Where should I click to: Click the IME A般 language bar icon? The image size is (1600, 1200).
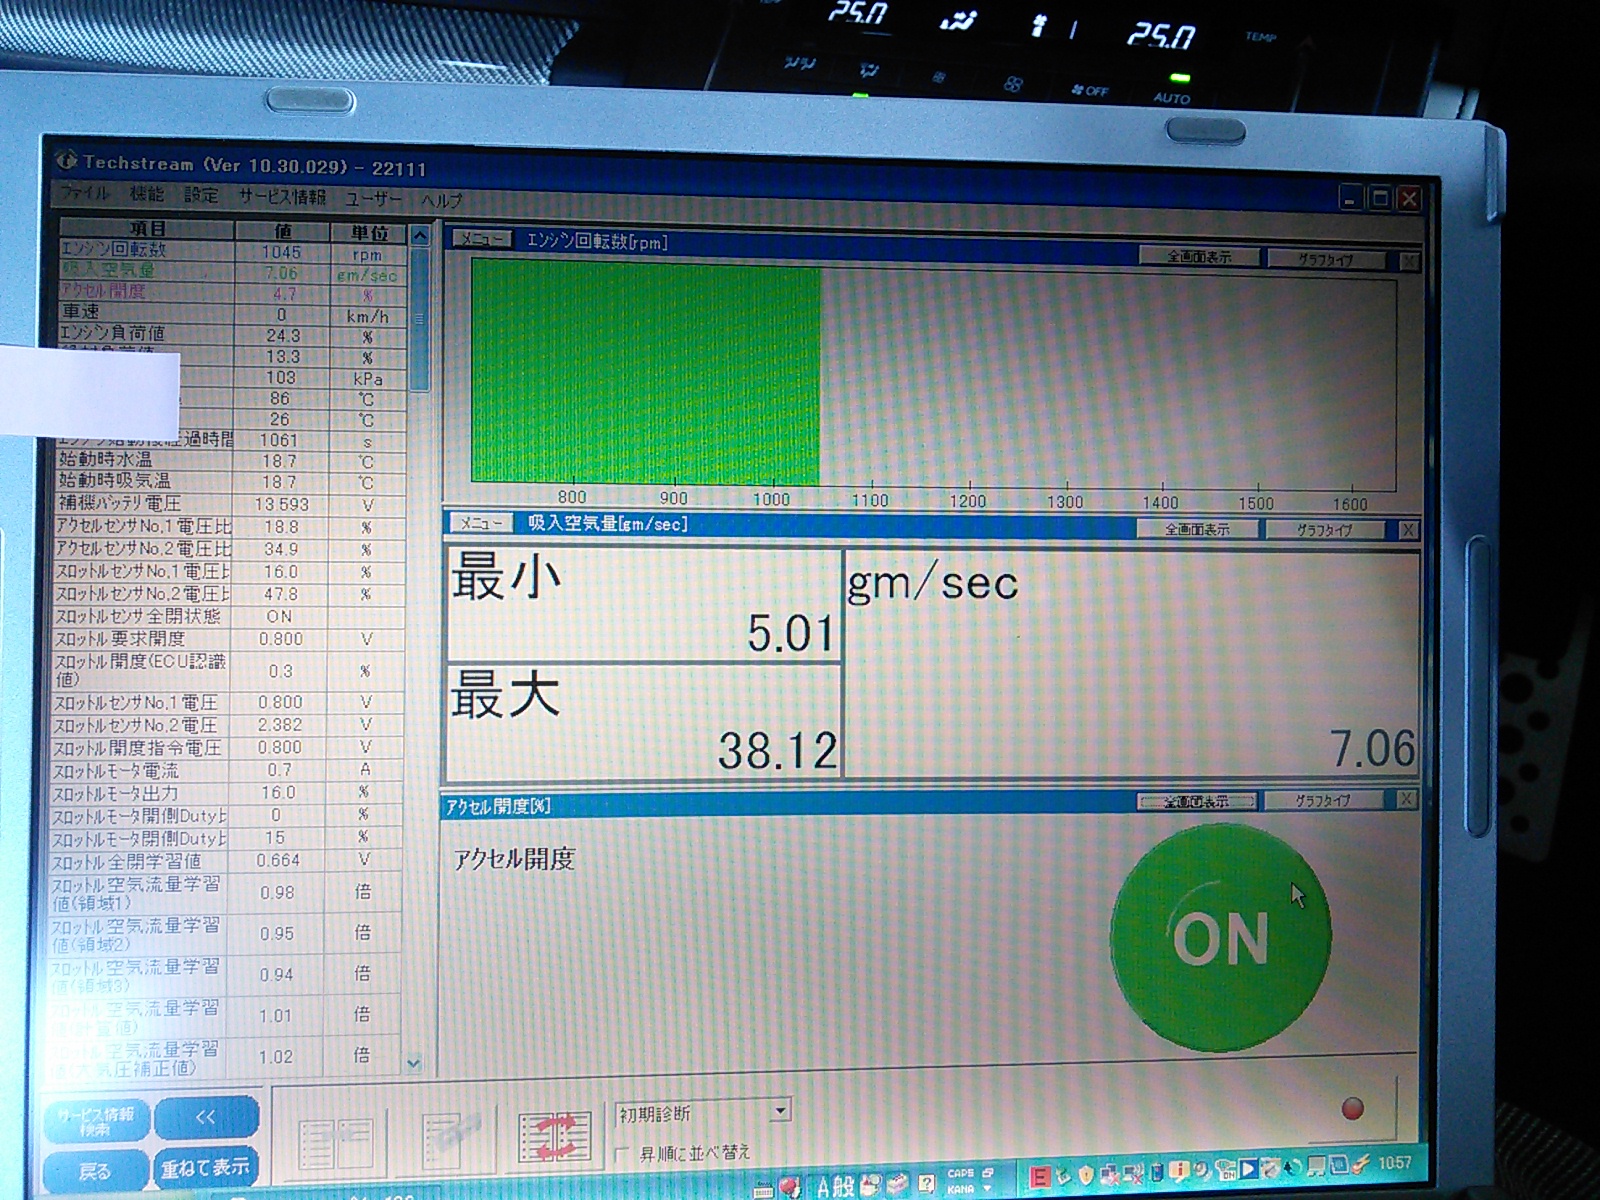pyautogui.click(x=835, y=1186)
